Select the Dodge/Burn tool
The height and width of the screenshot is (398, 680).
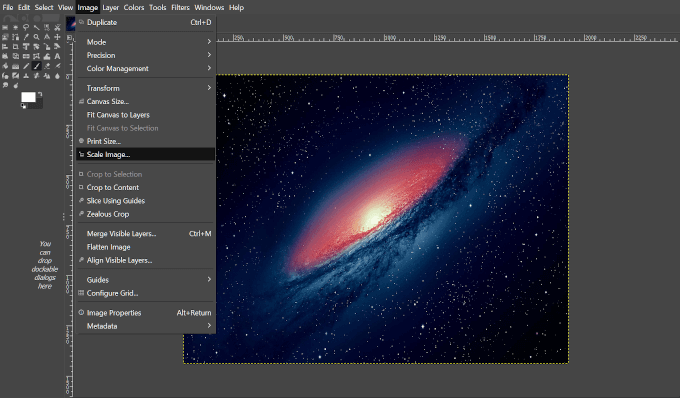coord(16,85)
